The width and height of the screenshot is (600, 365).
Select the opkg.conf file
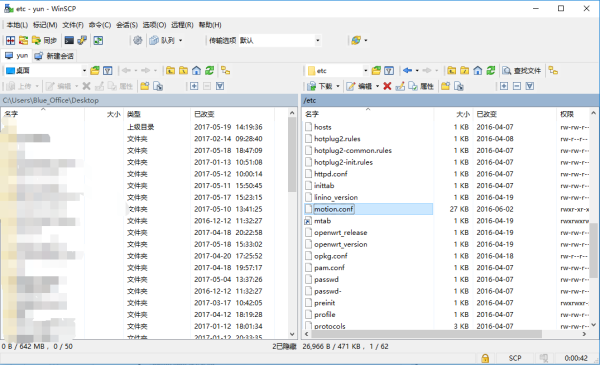(331, 256)
